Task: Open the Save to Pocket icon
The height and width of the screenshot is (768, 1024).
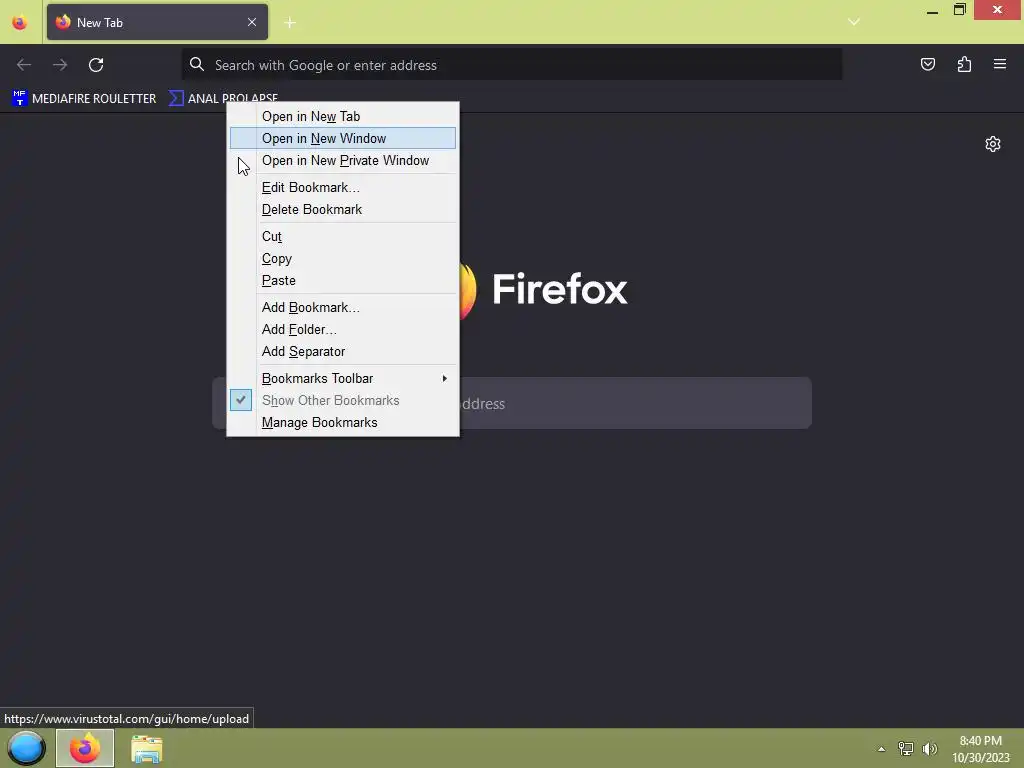Action: click(928, 64)
